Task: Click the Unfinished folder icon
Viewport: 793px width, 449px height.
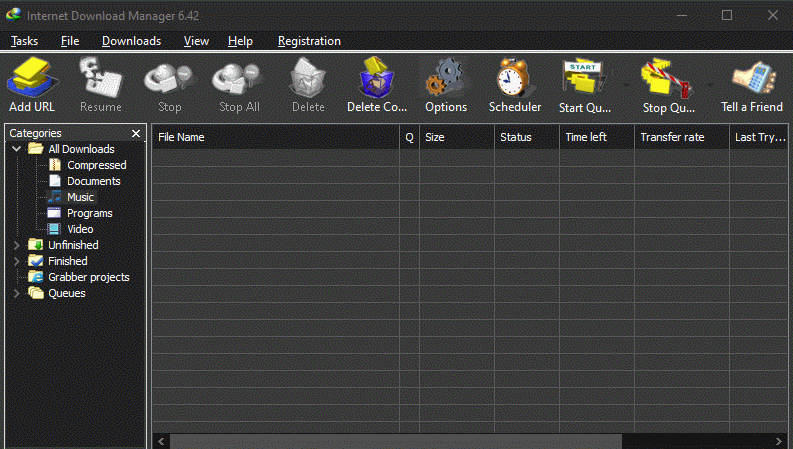Action: tap(35, 245)
